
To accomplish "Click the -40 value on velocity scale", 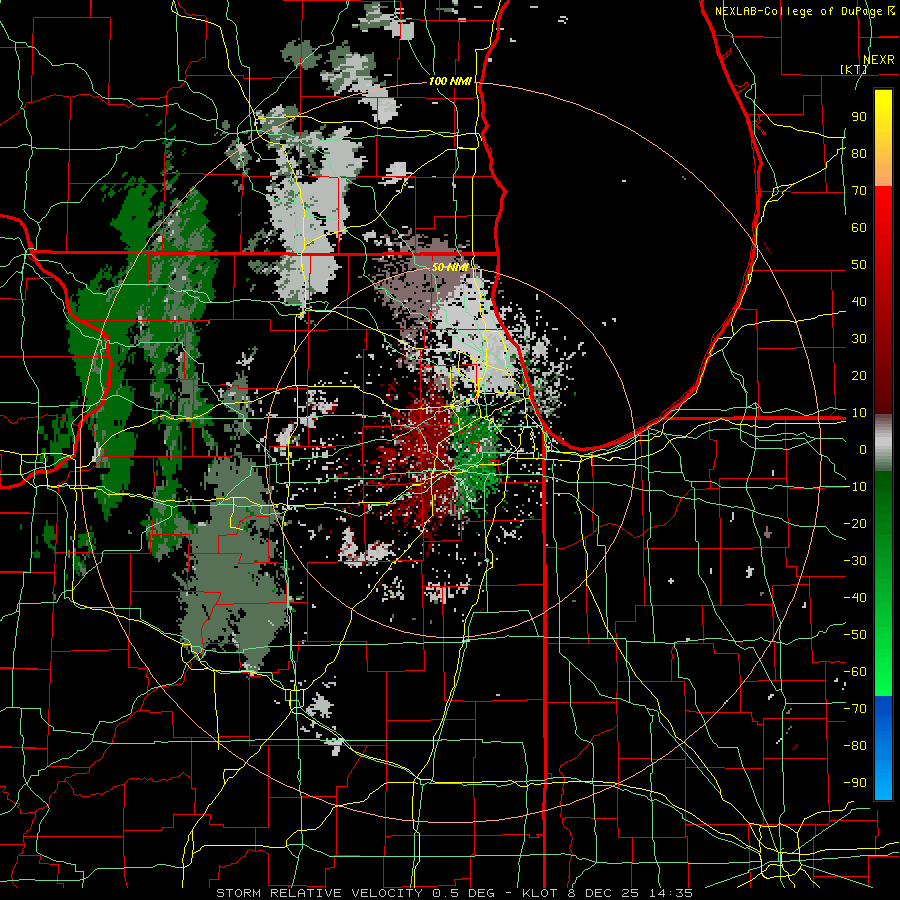I will point(855,598).
